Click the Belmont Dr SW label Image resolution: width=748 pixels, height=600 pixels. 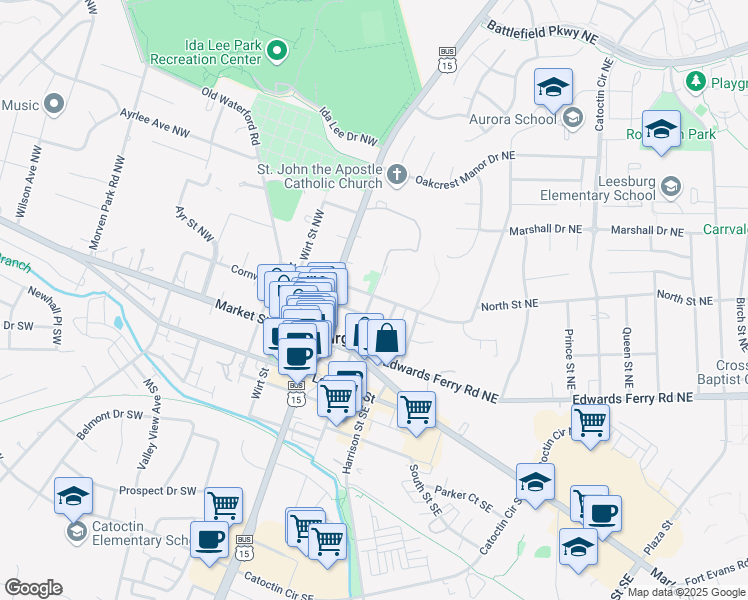coord(109,424)
